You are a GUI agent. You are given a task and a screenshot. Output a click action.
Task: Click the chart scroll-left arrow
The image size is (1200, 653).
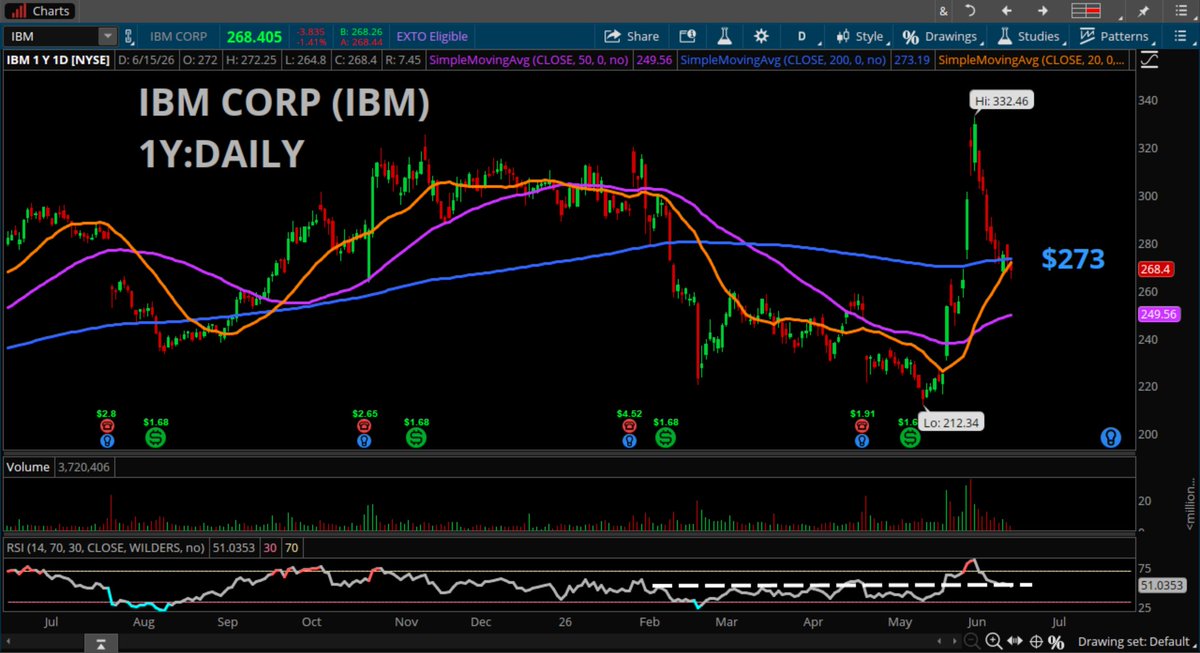[x=940, y=641]
